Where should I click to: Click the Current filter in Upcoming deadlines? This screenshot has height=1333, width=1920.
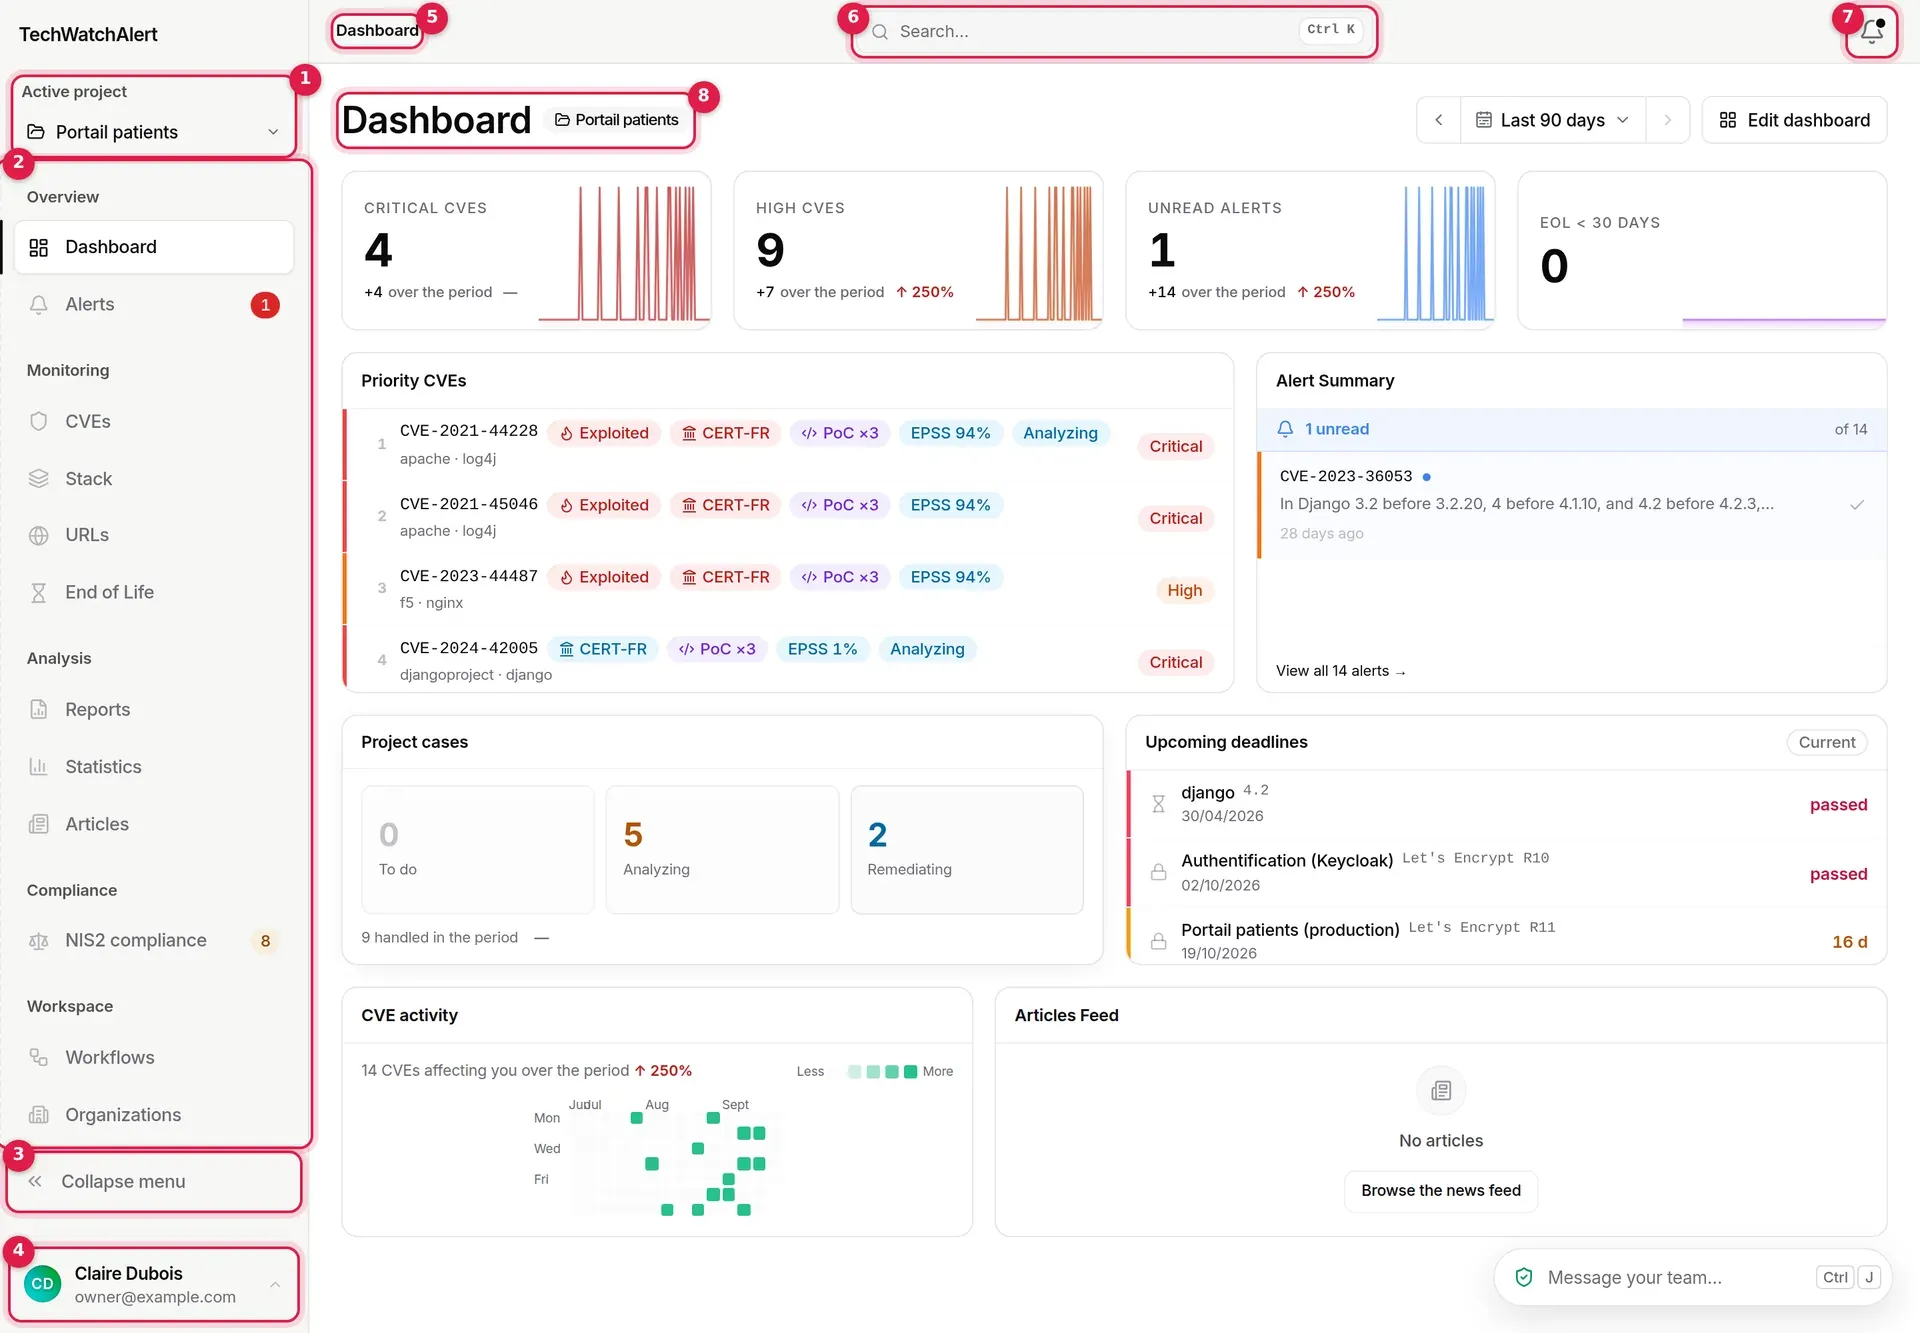click(x=1826, y=742)
